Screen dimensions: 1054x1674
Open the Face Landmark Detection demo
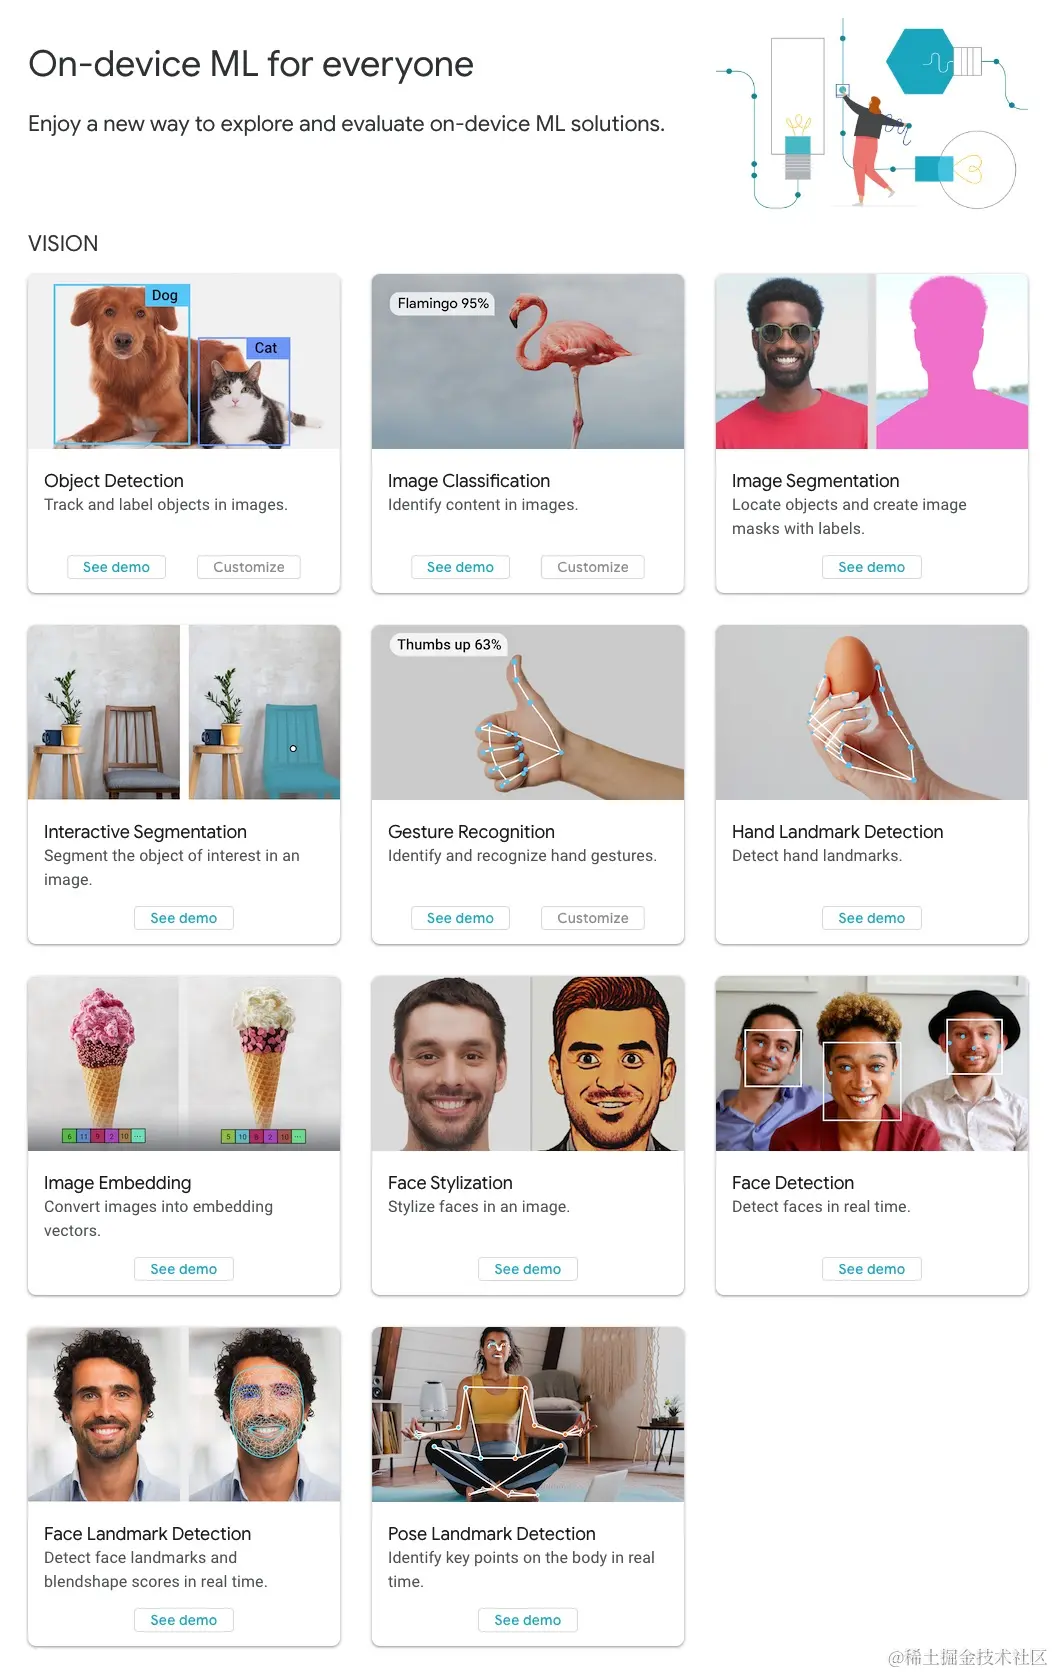click(184, 1620)
